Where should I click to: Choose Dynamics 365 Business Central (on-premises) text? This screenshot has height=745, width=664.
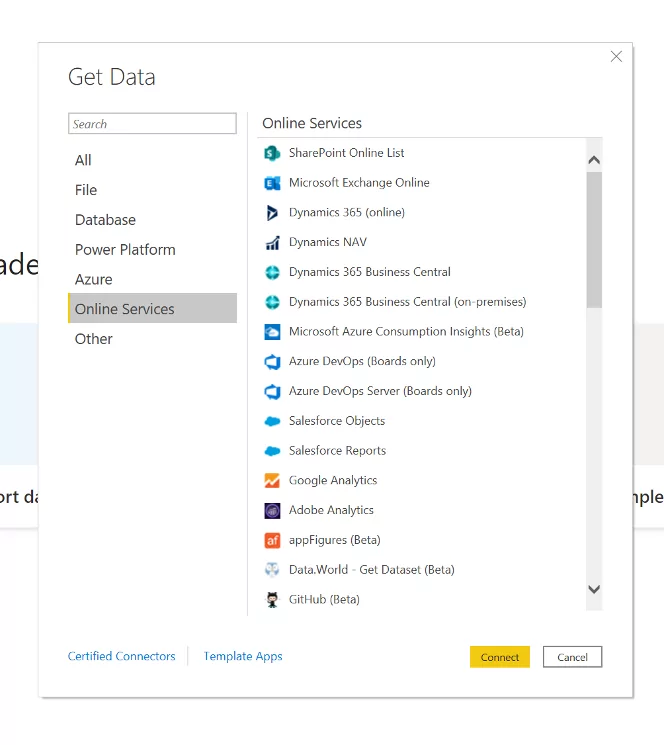(x=408, y=302)
